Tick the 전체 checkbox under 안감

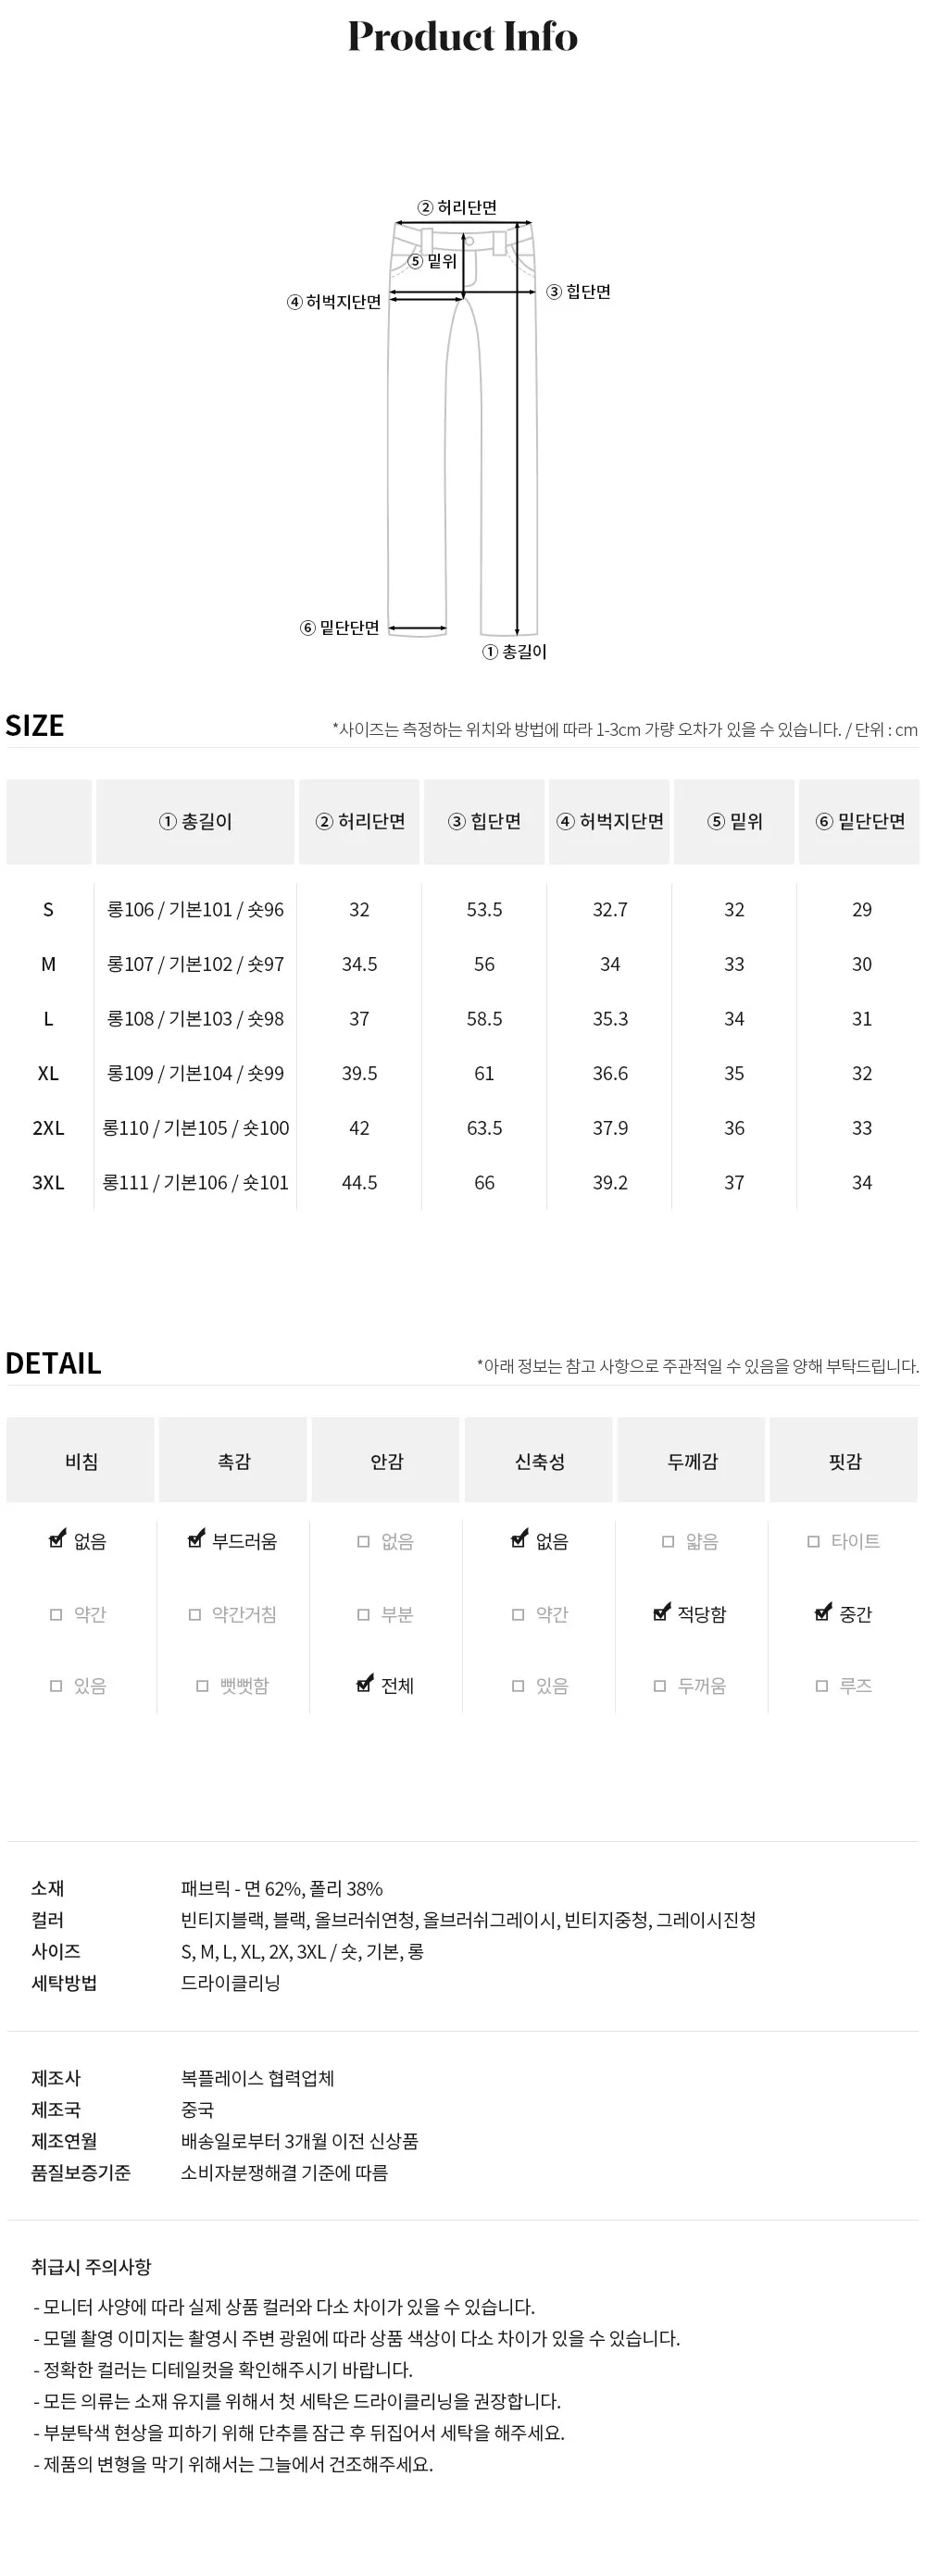[x=364, y=1685]
